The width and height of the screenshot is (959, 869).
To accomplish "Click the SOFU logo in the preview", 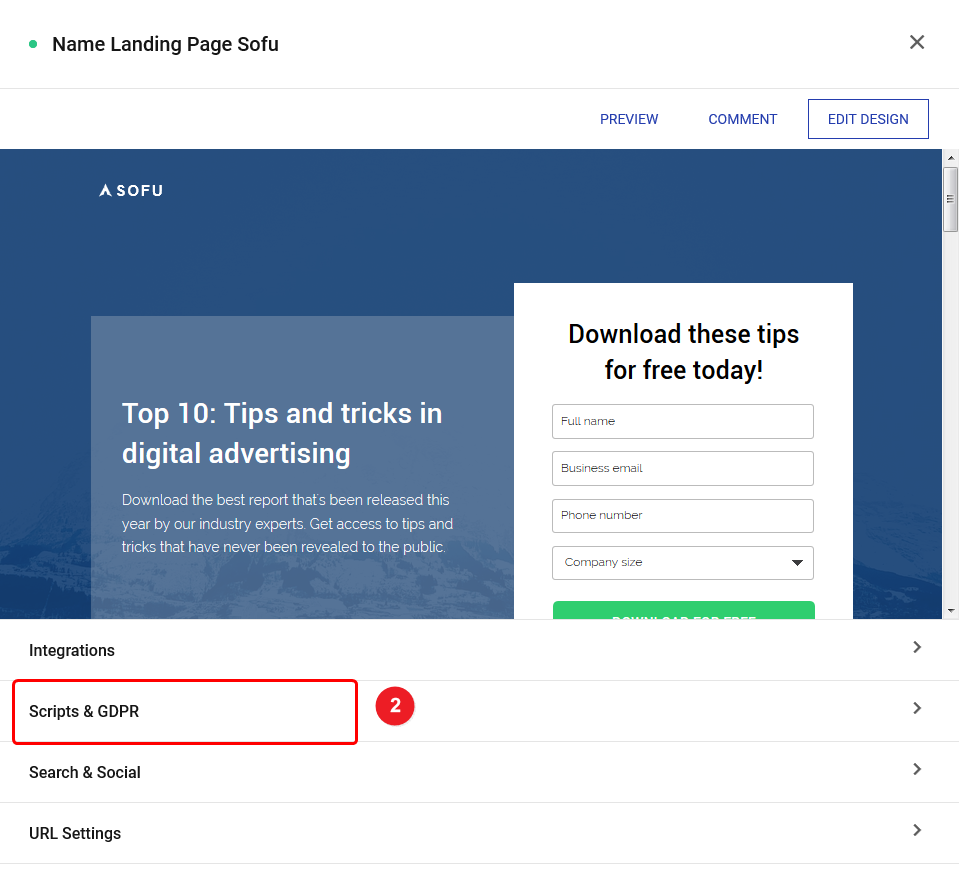I will [x=131, y=190].
